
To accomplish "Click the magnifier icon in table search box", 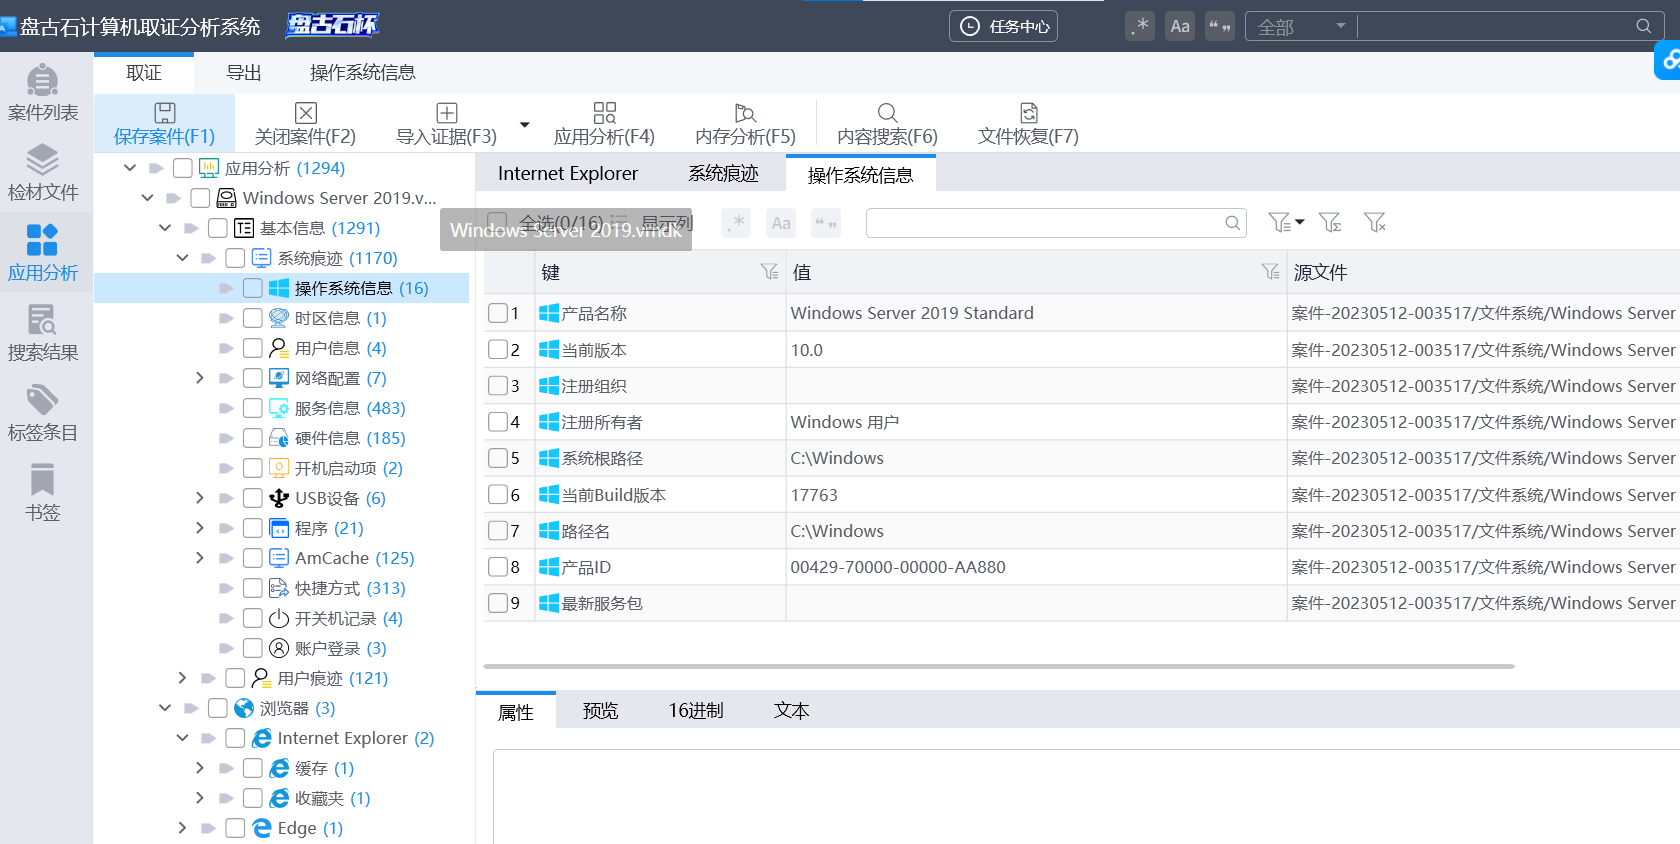I will coord(1232,223).
